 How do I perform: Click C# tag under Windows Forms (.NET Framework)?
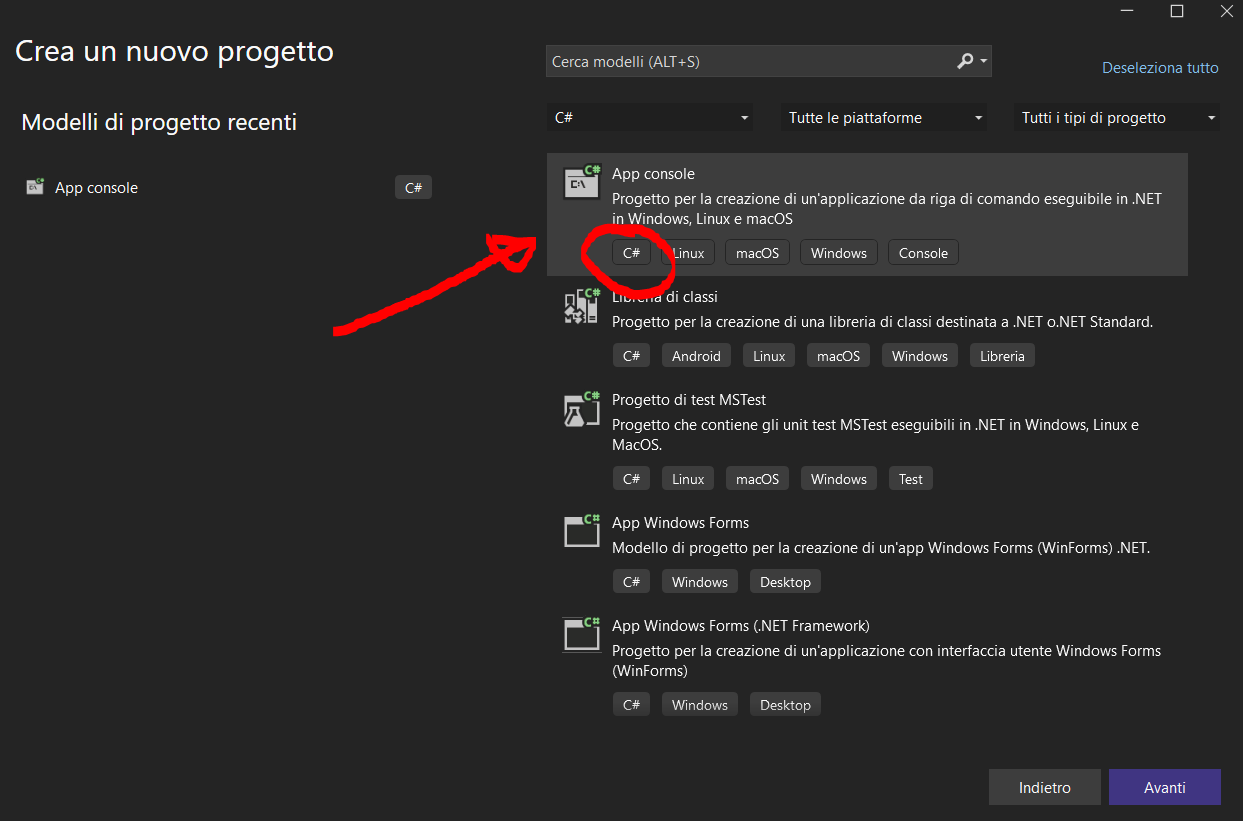[631, 705]
